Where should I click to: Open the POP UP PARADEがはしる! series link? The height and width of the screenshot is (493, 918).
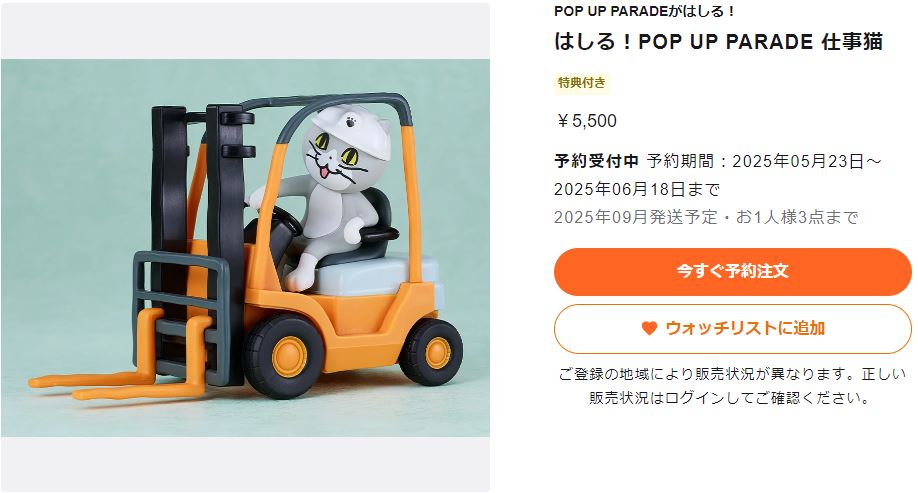click(644, 11)
